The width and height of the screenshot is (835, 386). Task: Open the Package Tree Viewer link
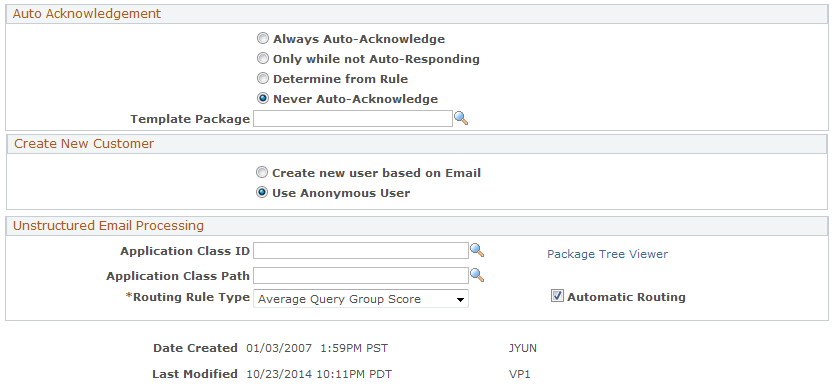coord(607,254)
